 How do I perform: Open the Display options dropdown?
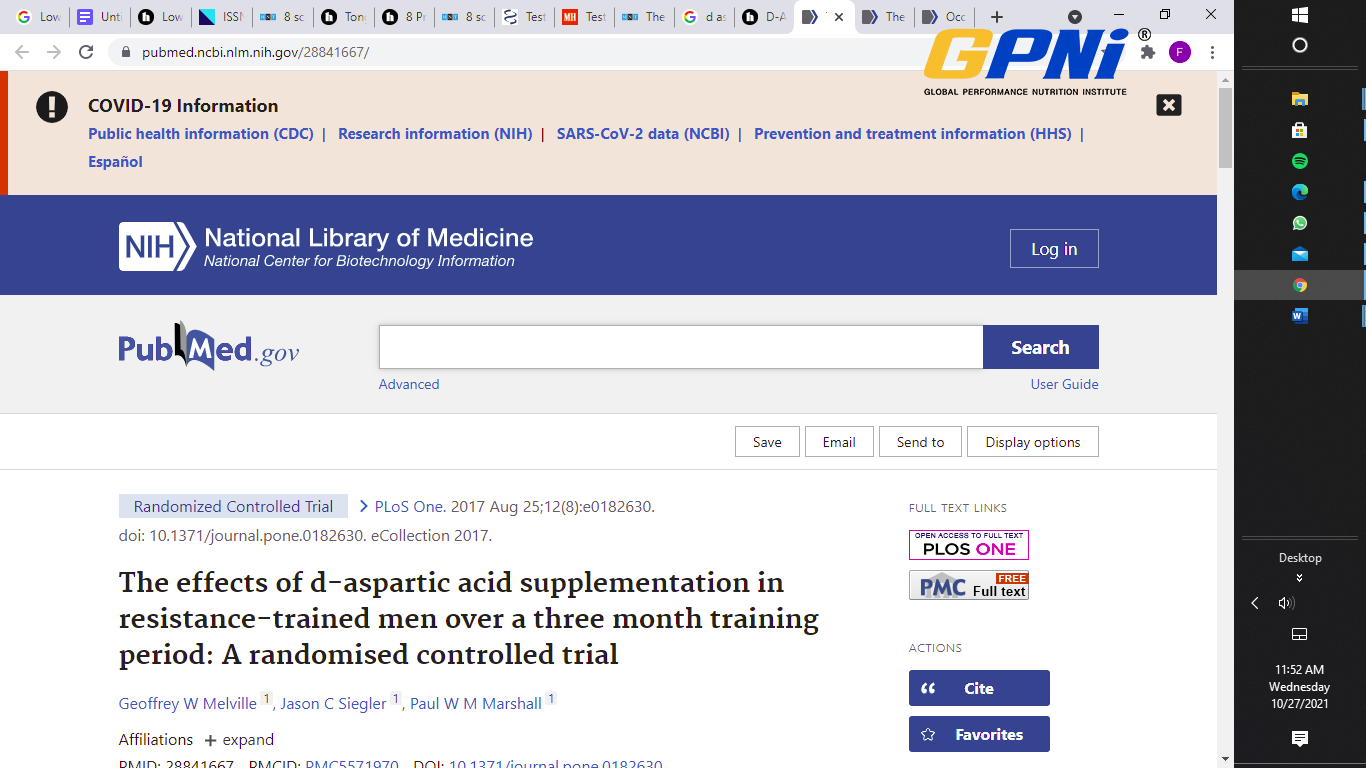coord(1032,442)
